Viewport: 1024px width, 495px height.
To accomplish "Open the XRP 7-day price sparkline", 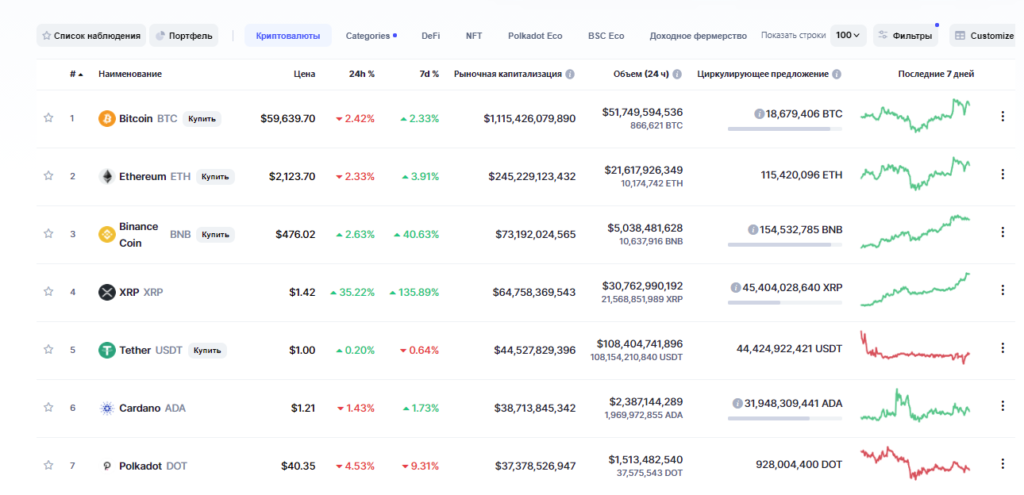I will coord(916,289).
